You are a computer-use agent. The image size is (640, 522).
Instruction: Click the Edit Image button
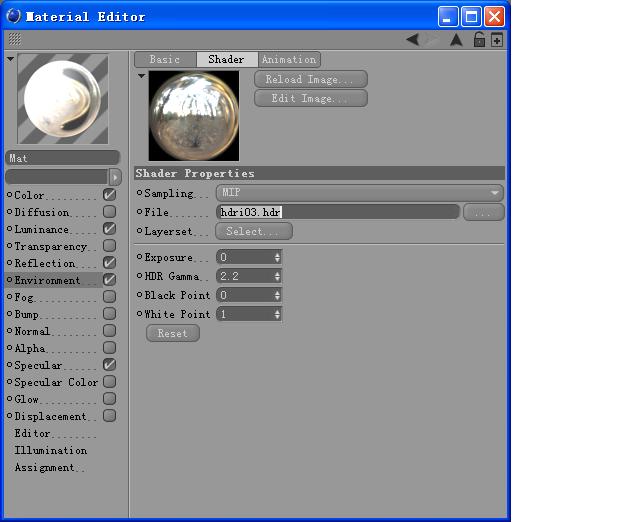pyautogui.click(x=311, y=98)
